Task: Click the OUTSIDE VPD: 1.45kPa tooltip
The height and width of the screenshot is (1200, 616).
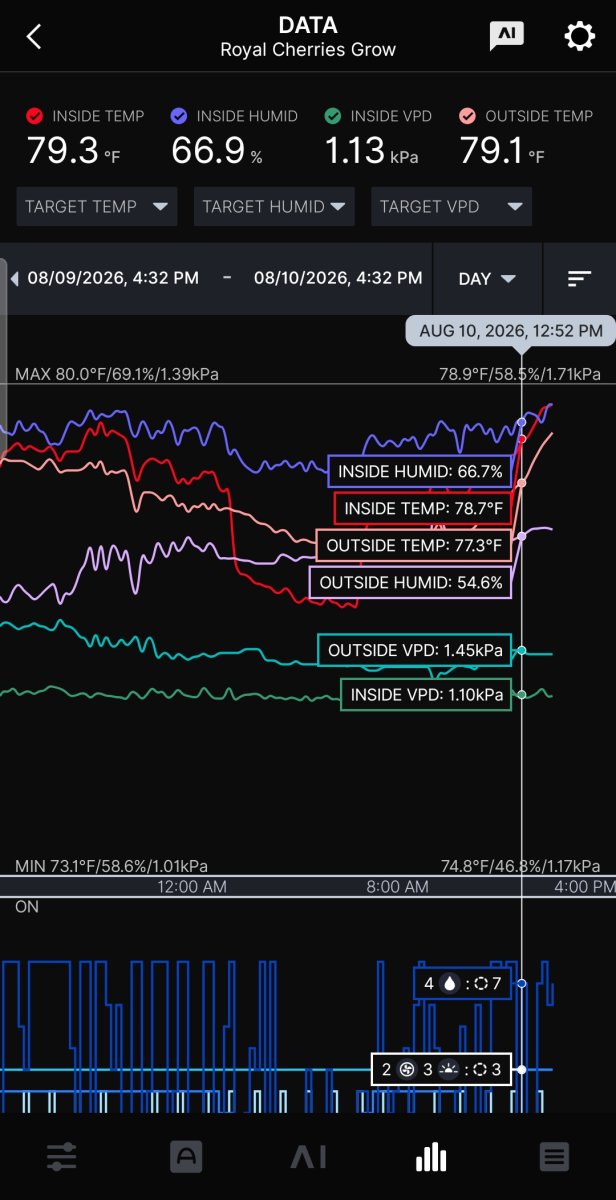Action: (x=414, y=650)
